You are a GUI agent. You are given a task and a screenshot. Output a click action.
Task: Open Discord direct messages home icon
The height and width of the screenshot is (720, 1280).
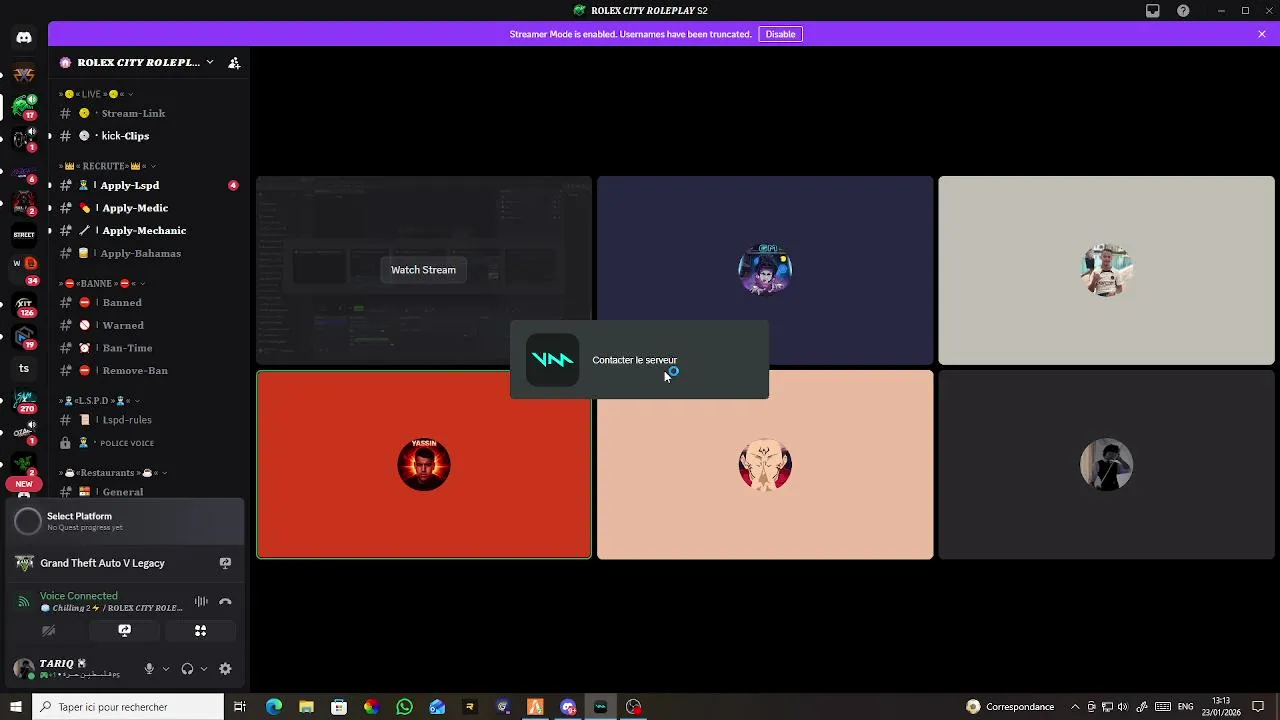click(24, 37)
